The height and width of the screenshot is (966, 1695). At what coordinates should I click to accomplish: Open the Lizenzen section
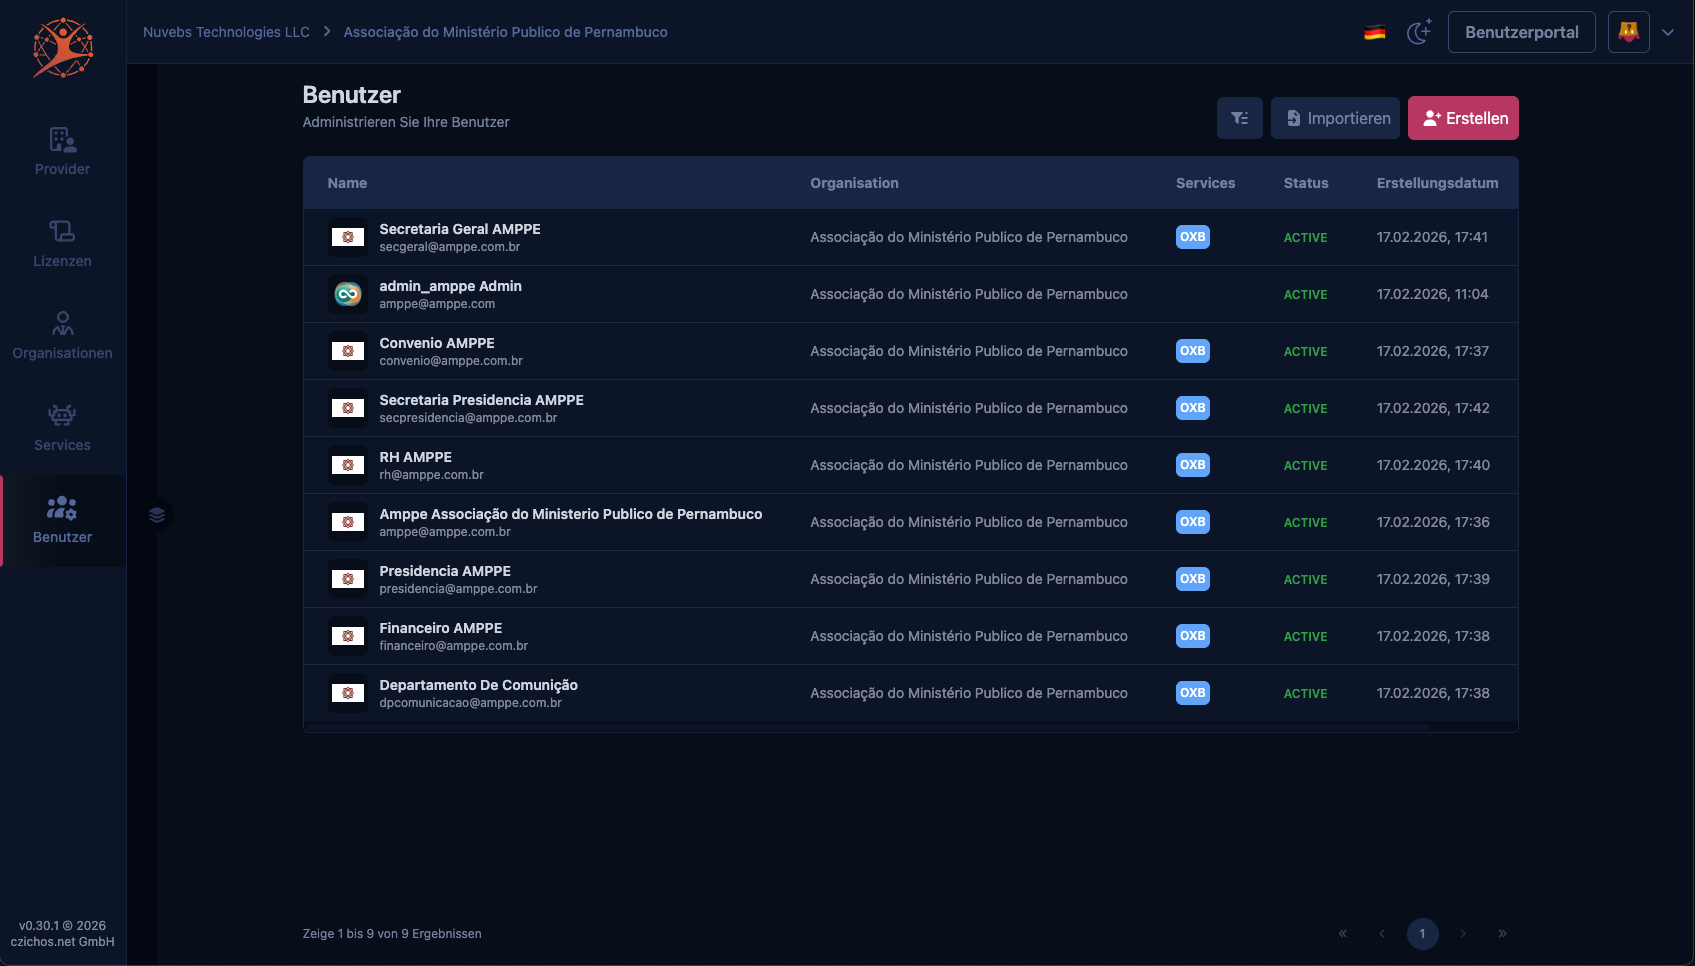pyautogui.click(x=62, y=243)
